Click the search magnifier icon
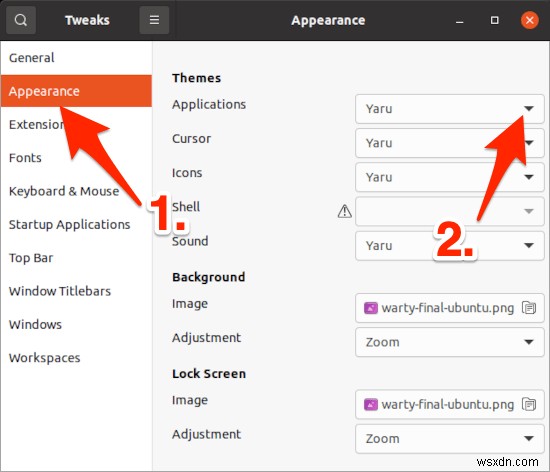This screenshot has height=472, width=550. [x=21, y=20]
